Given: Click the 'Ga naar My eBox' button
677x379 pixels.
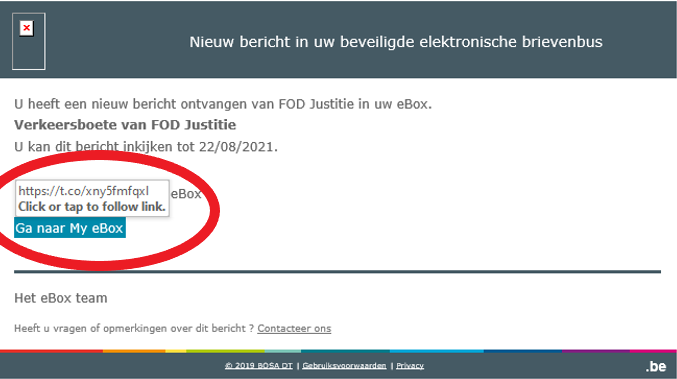Looking at the screenshot, I should [x=70, y=227].
